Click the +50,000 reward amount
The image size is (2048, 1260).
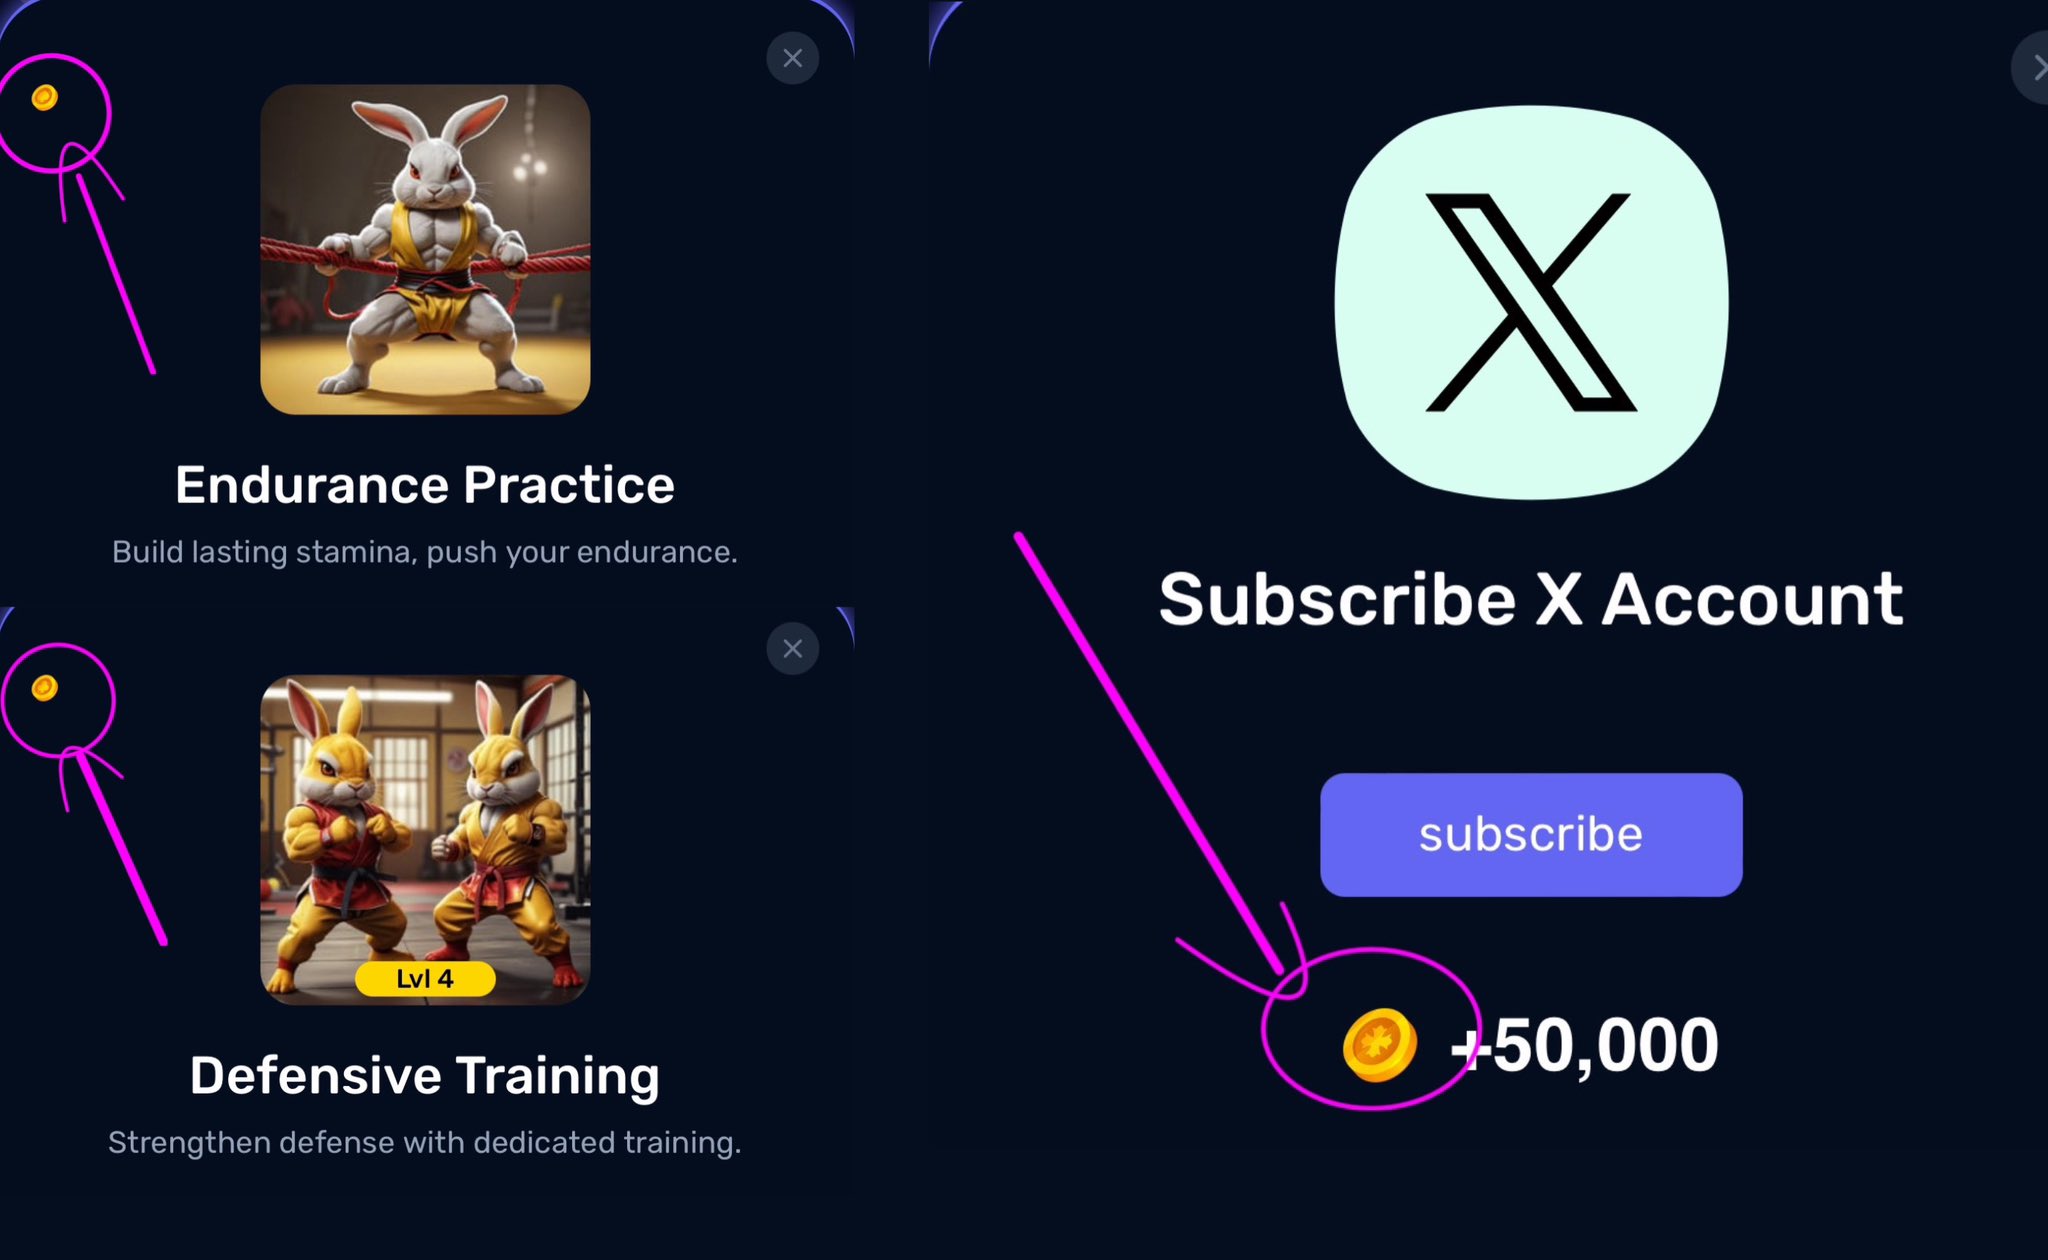click(1585, 1046)
